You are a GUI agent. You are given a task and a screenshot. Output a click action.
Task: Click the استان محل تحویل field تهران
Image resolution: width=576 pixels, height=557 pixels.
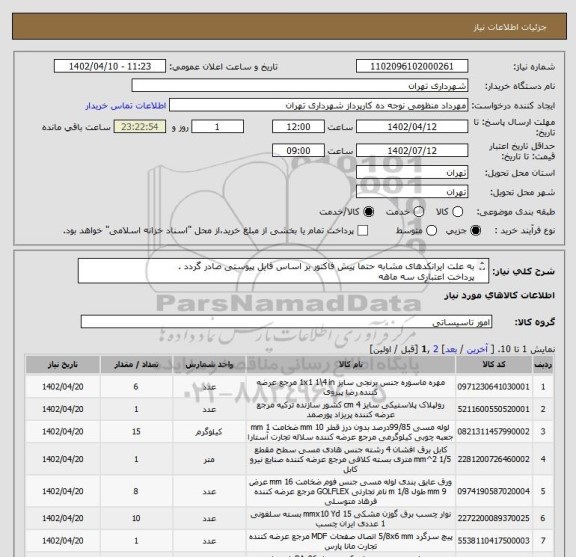[x=412, y=172]
